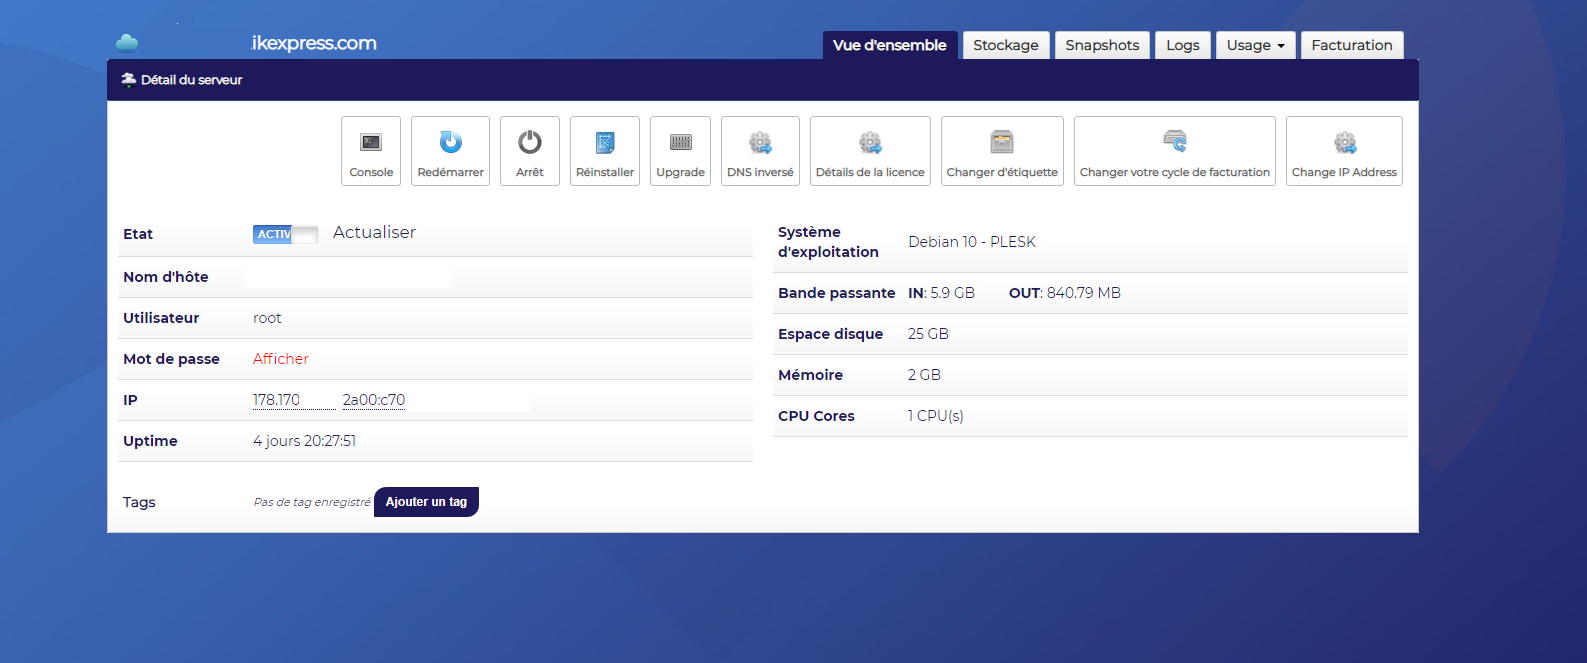1587x663 pixels.
Task: Open the Console tool
Action: (x=371, y=151)
